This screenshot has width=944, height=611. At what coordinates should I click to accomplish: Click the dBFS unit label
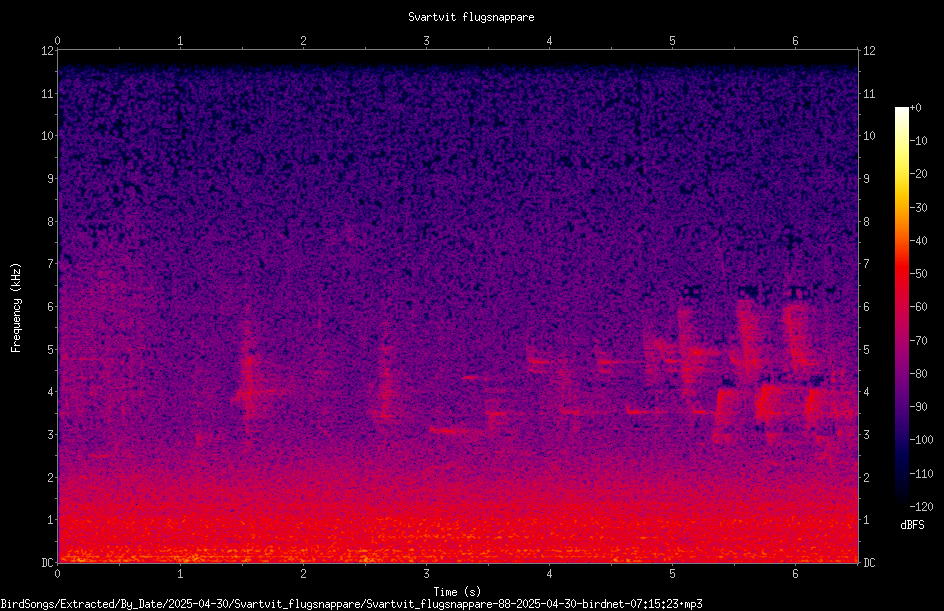(912, 525)
